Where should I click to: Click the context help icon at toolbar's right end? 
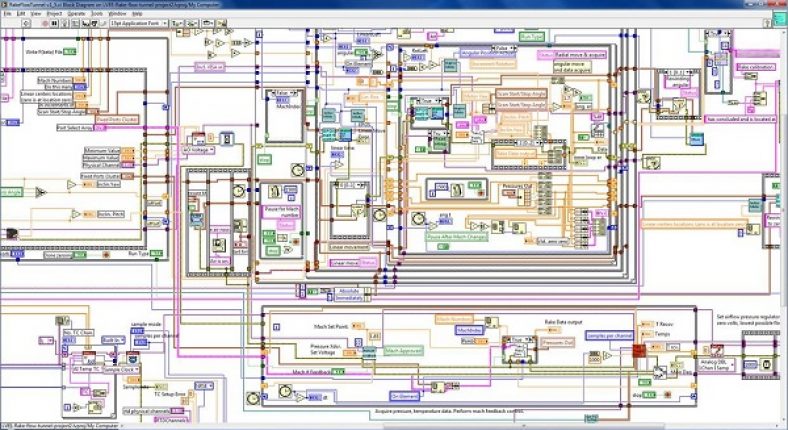coord(767,23)
